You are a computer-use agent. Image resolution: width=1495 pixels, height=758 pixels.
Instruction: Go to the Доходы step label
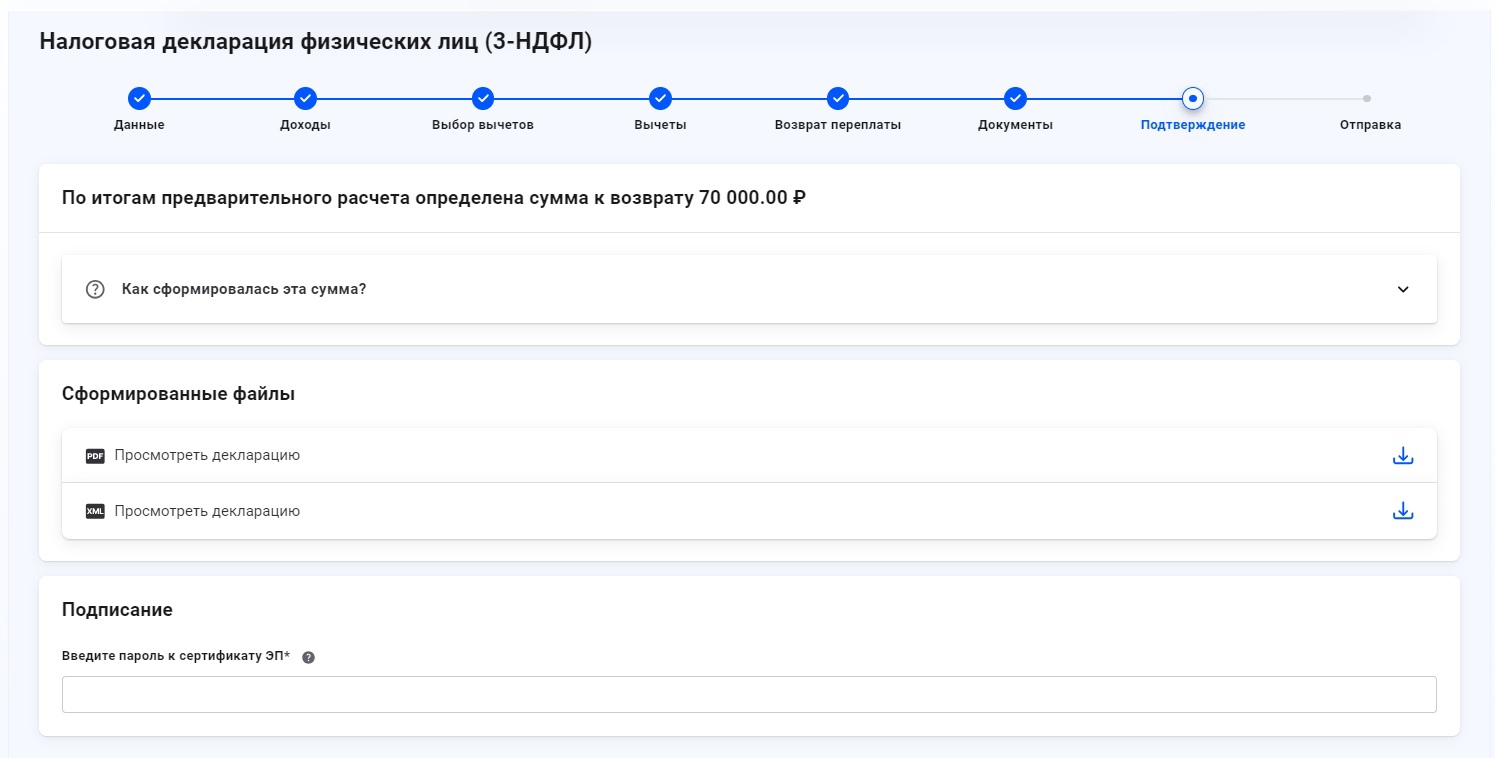click(305, 125)
